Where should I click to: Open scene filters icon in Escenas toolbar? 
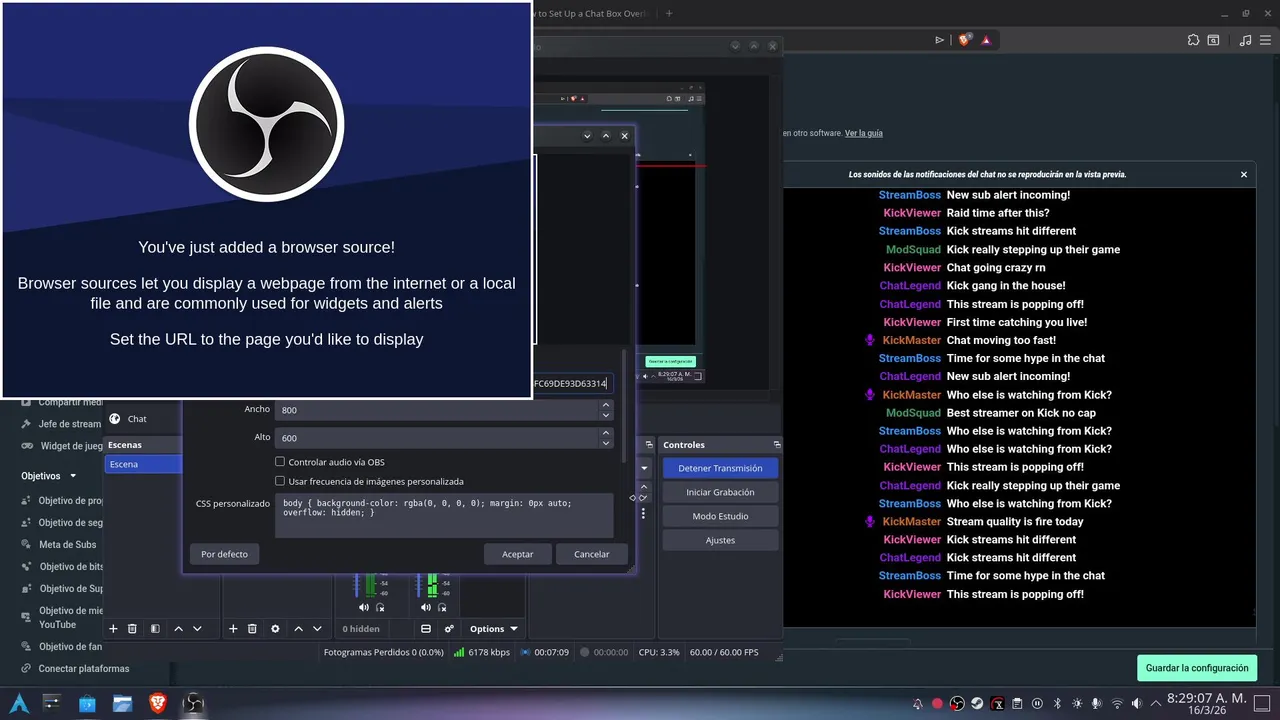155,629
